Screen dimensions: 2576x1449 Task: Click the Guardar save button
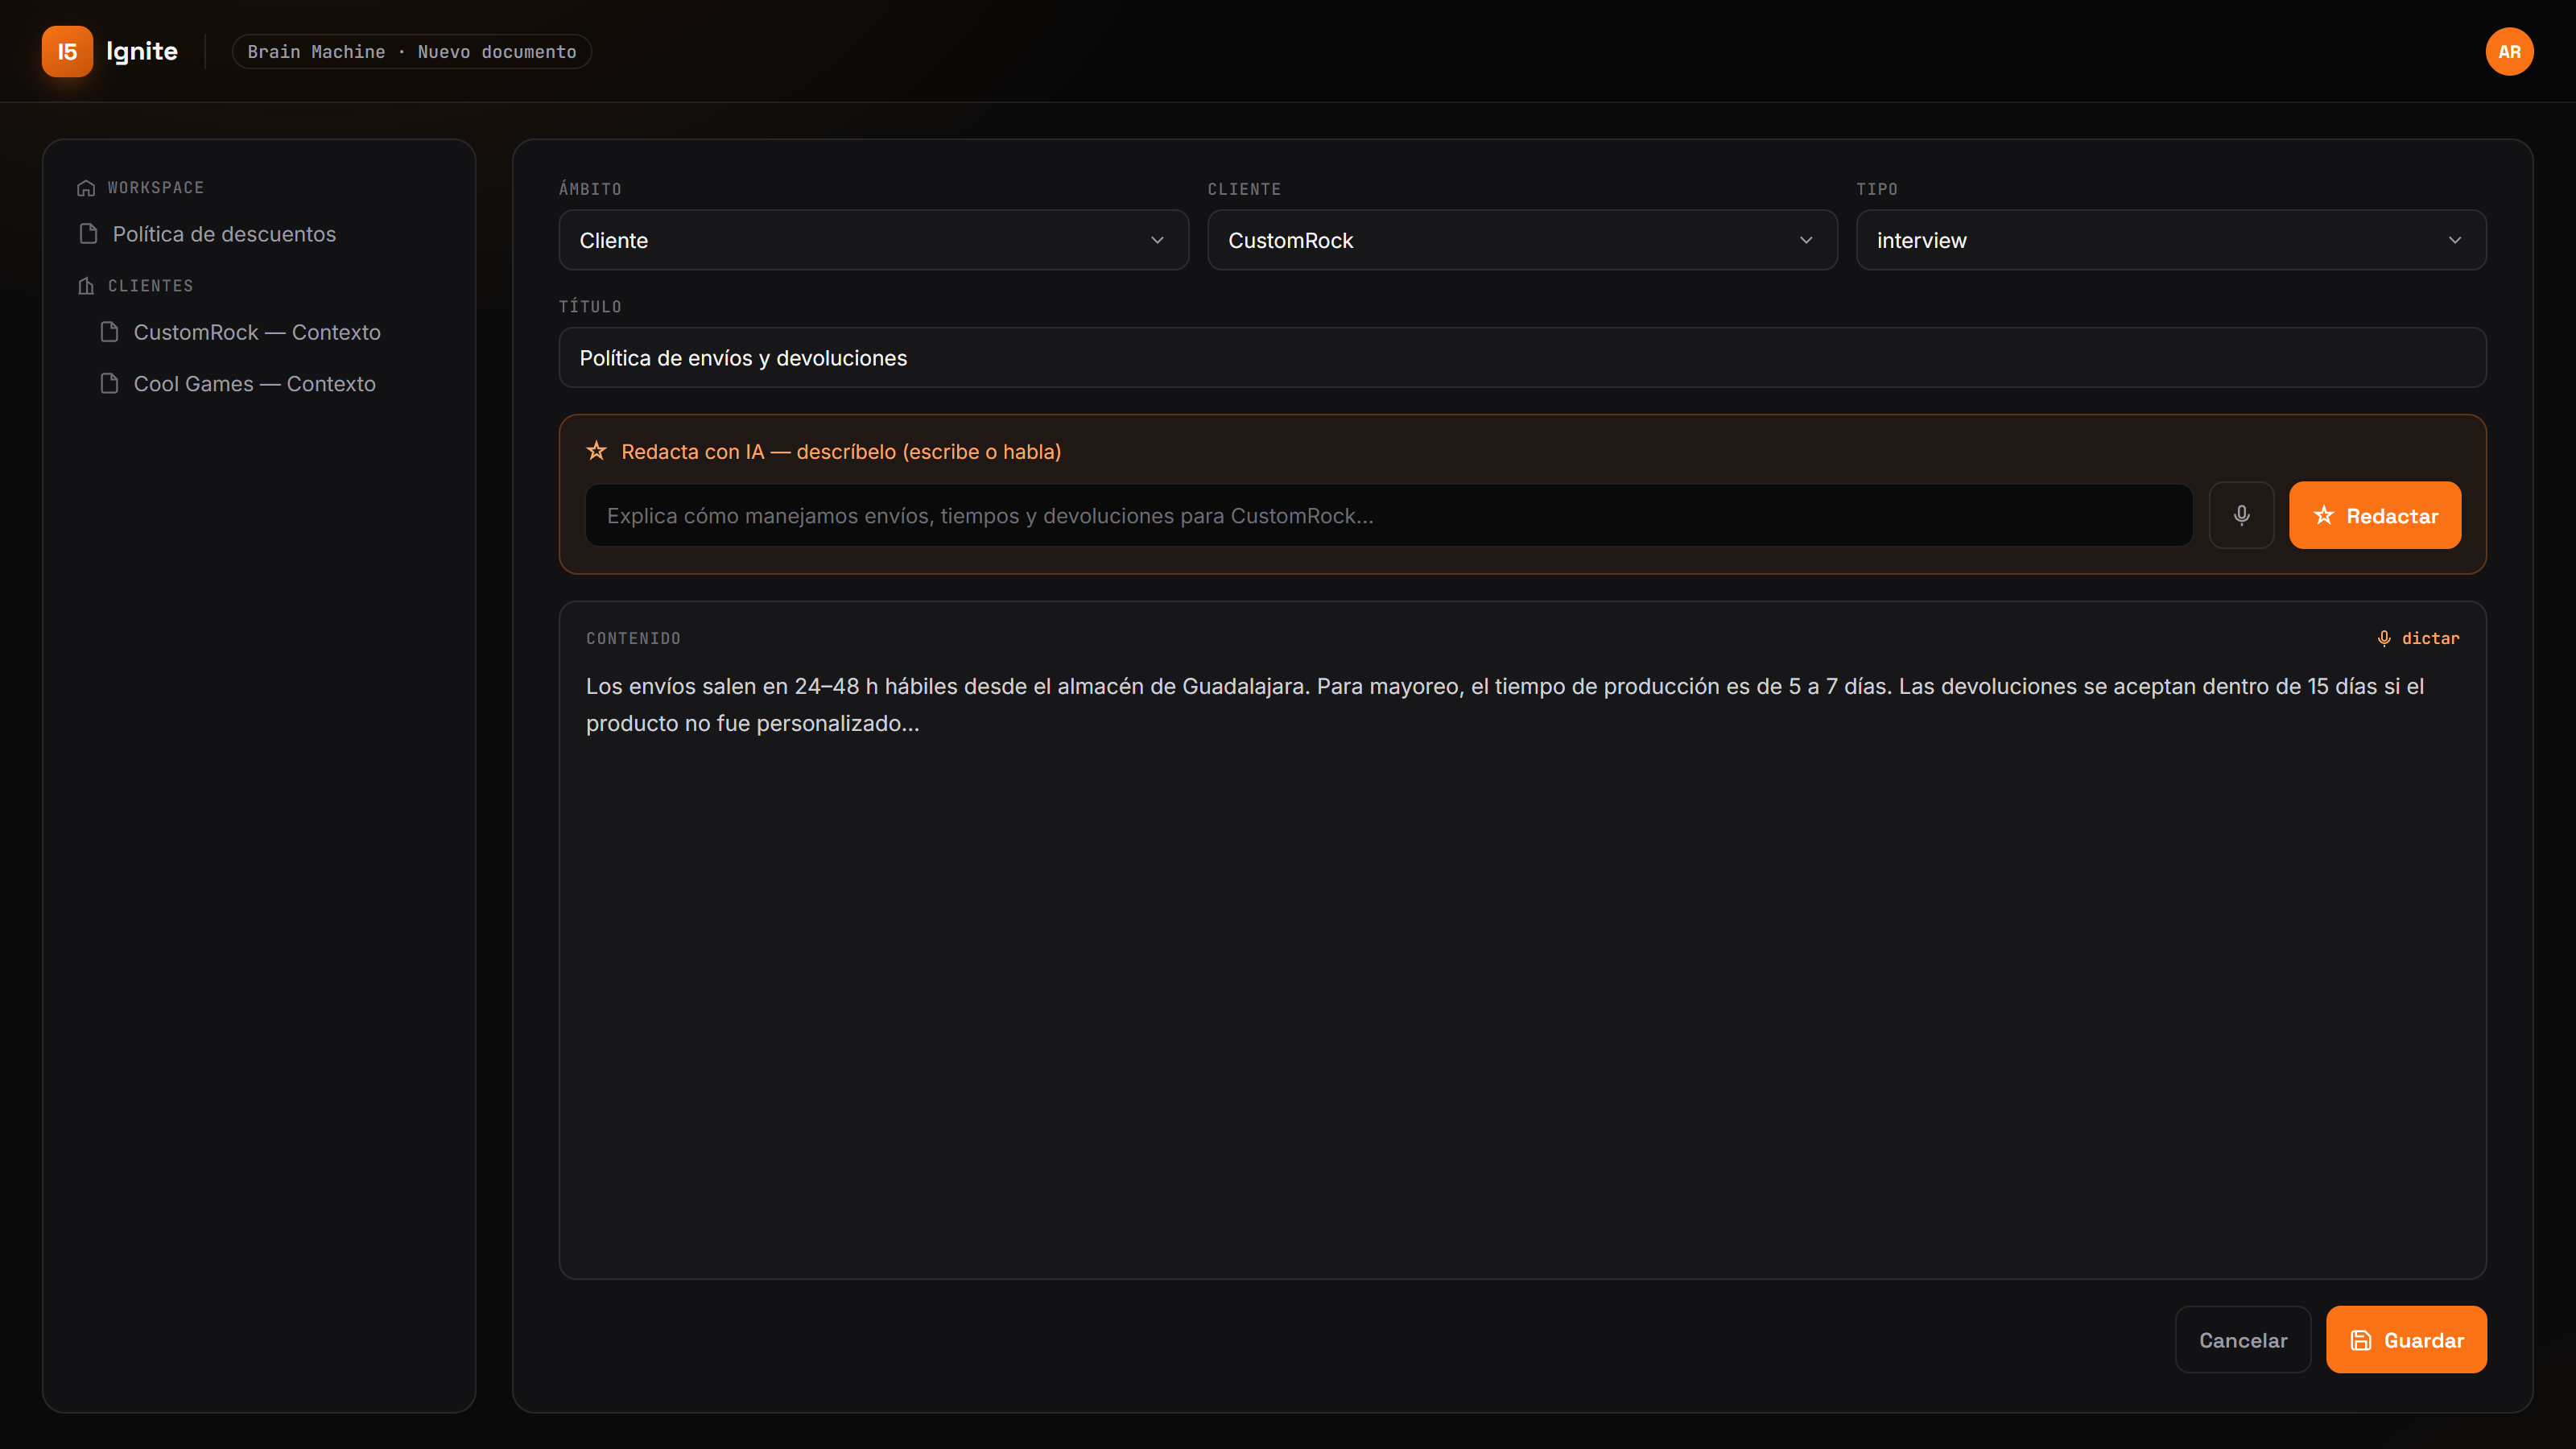2406,1340
